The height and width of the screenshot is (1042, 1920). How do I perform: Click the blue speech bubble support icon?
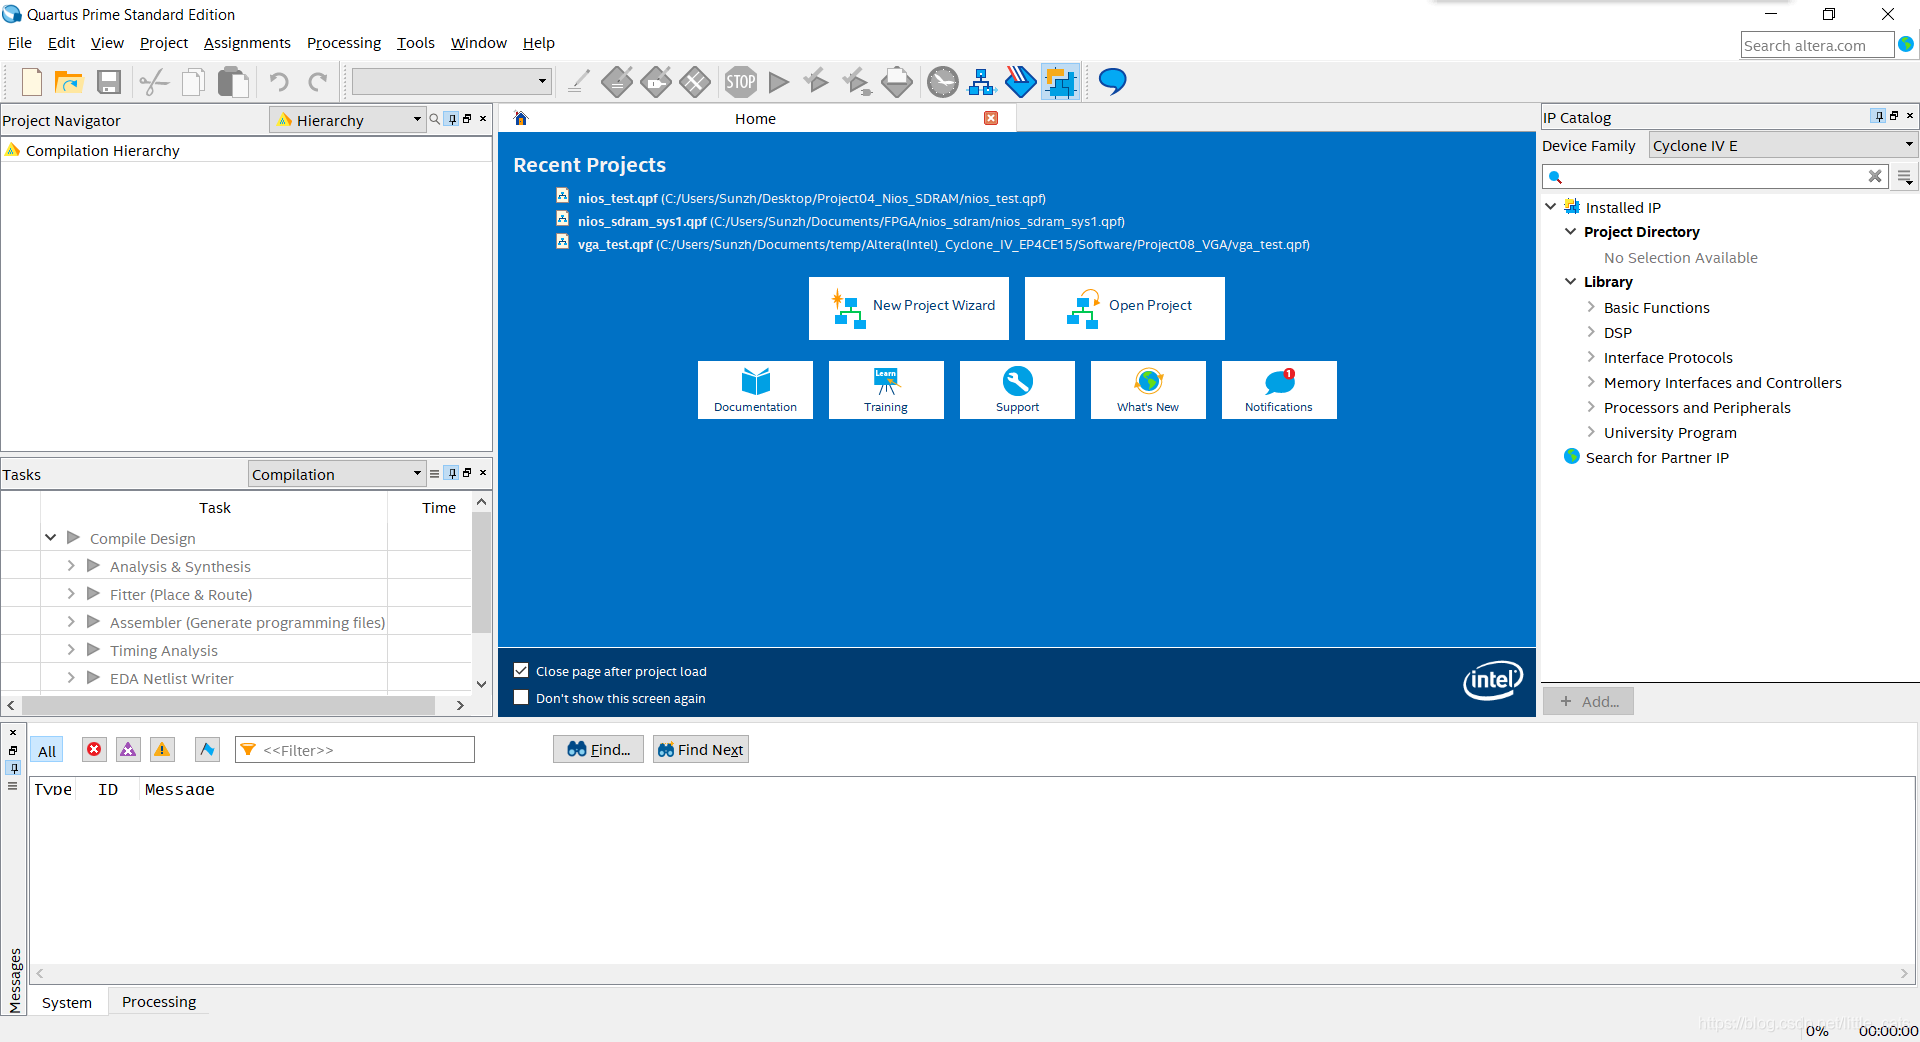pyautogui.click(x=1112, y=82)
